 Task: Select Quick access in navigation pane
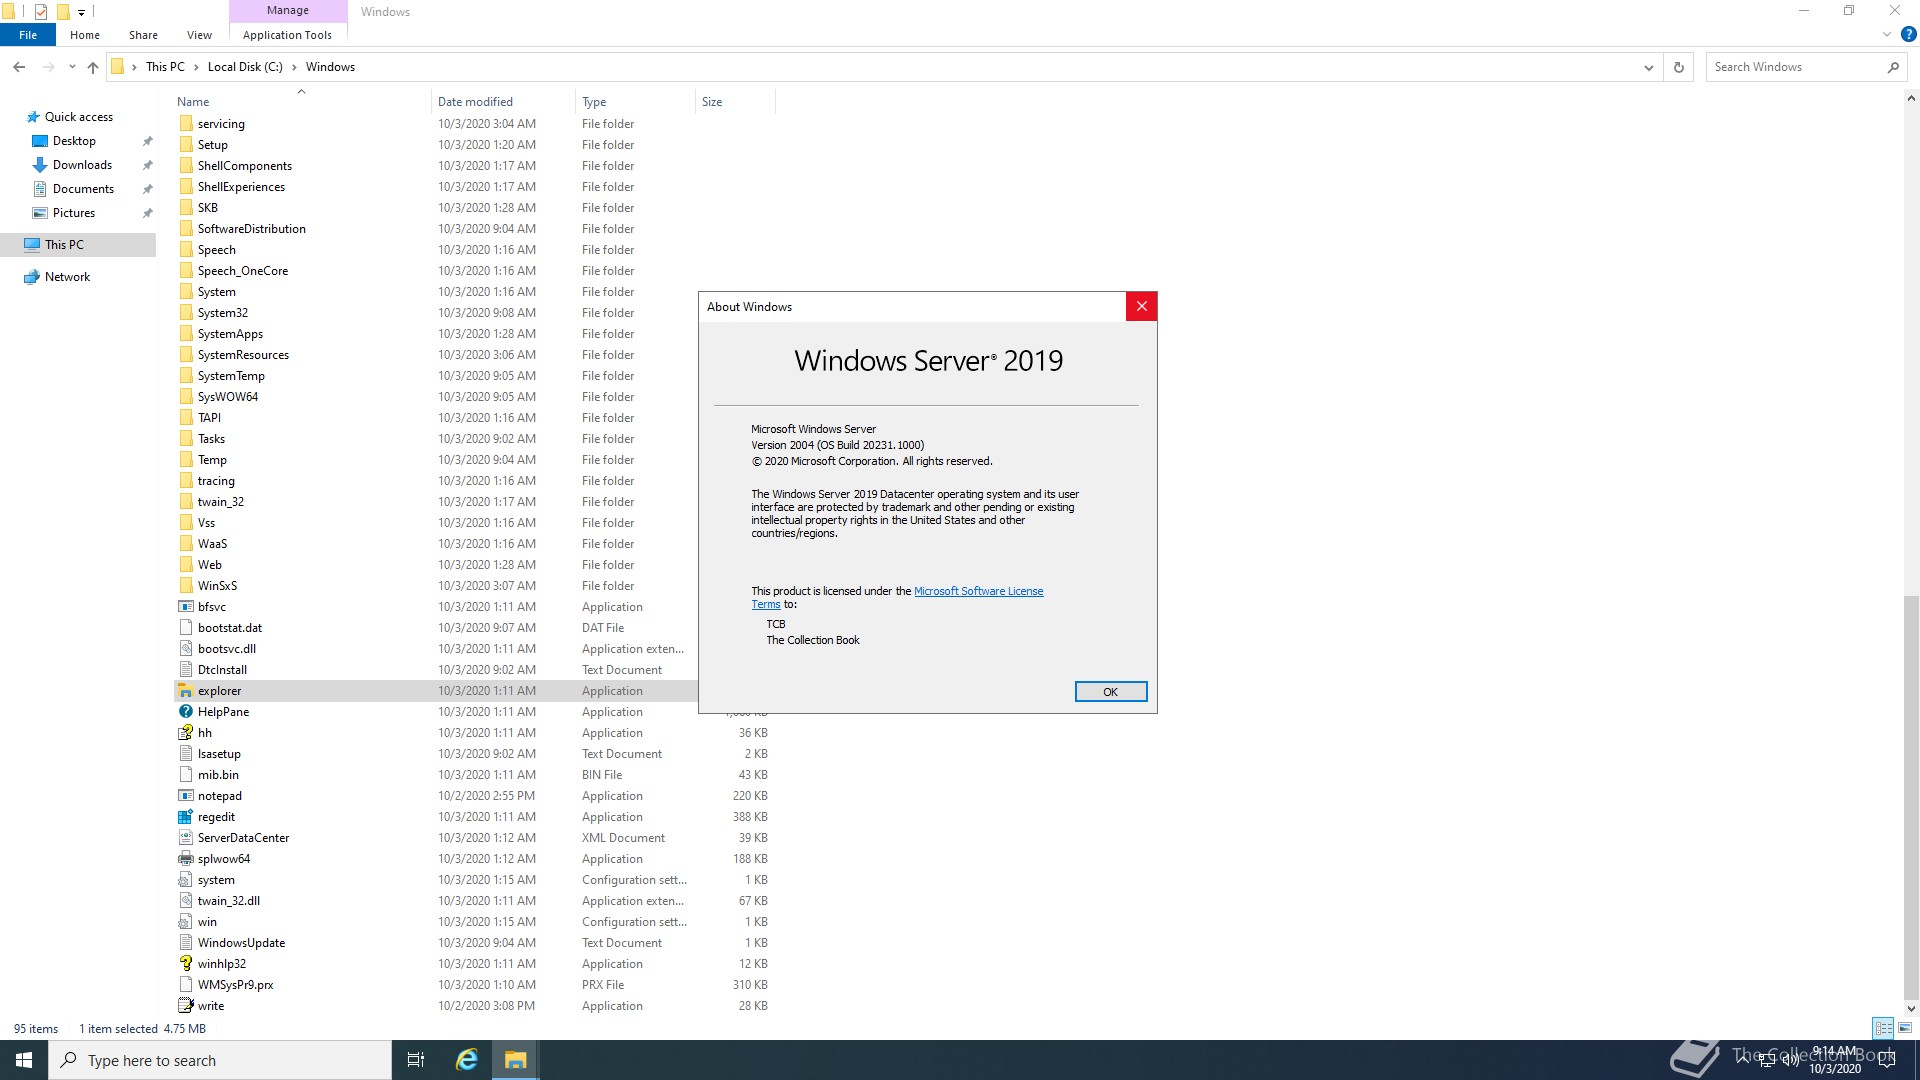(x=79, y=117)
